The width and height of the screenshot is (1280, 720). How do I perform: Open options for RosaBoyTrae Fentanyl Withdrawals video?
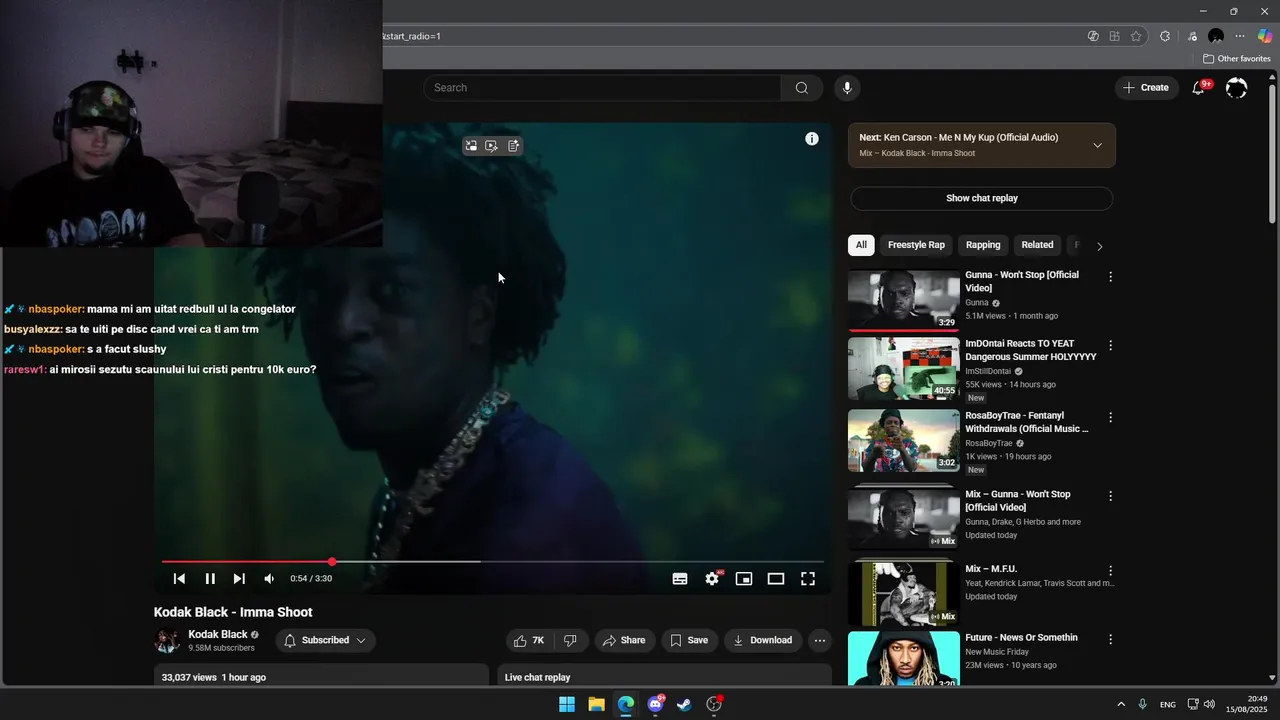pos(1110,418)
